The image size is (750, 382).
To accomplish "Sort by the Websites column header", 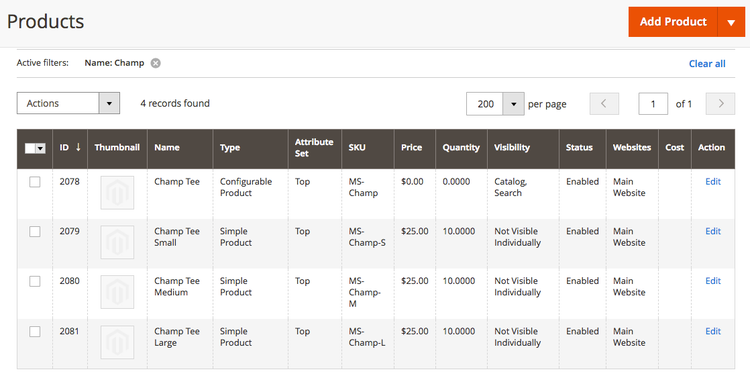I will coord(632,149).
